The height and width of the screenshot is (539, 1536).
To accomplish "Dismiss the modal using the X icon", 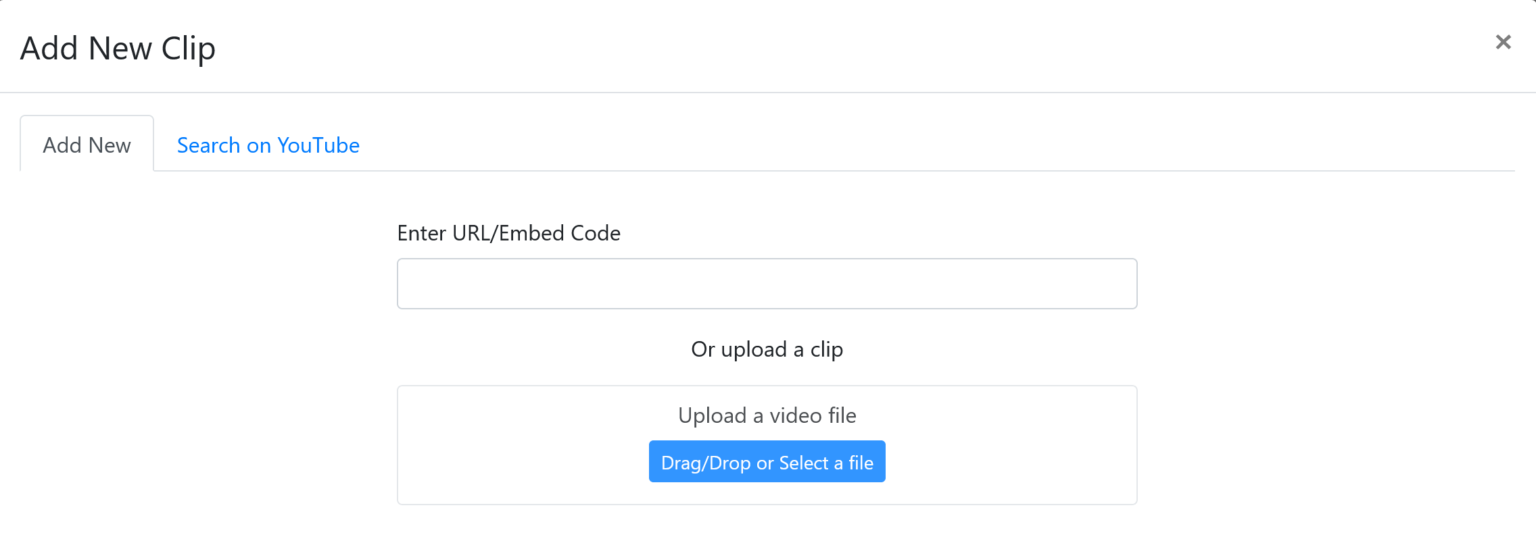I will coord(1502,42).
